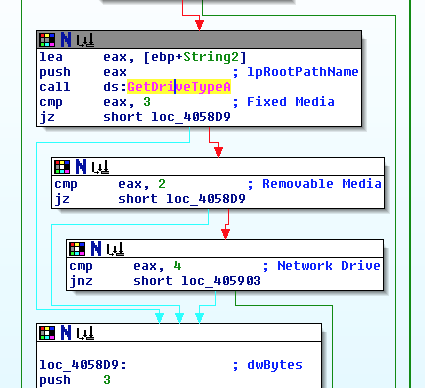Click the Network Drive comment text
This screenshot has width=425, height=388.
coord(329,266)
